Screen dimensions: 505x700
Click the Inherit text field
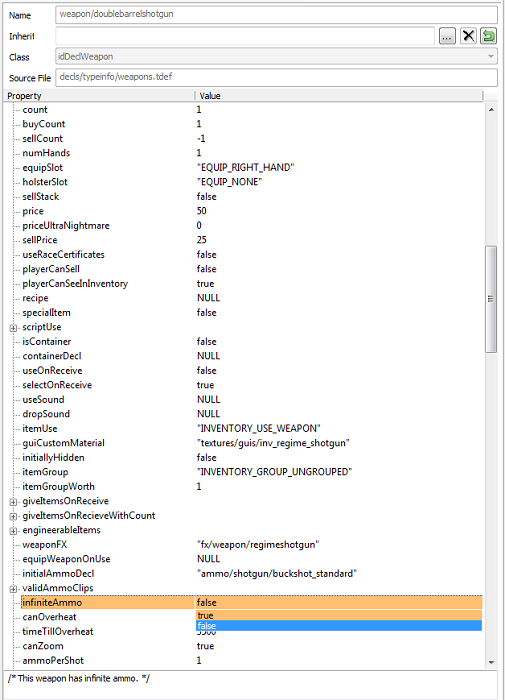245,36
